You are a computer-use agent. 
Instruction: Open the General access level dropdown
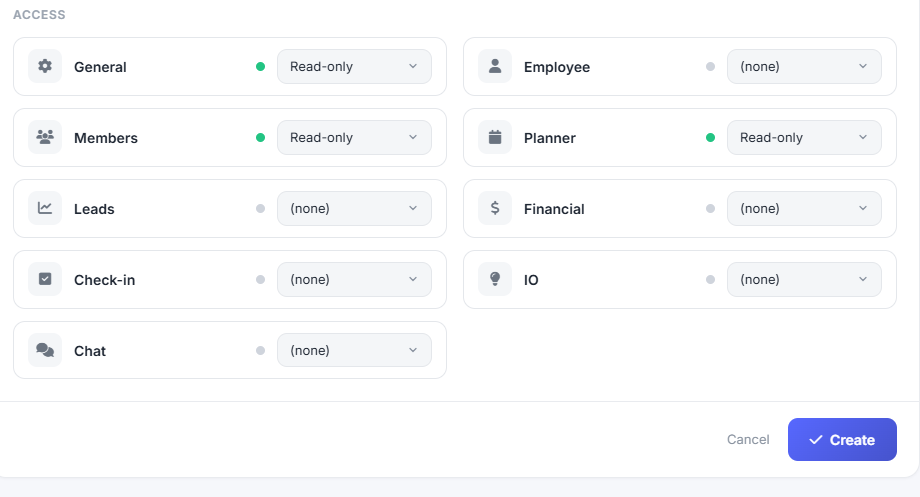pyautogui.click(x=354, y=66)
